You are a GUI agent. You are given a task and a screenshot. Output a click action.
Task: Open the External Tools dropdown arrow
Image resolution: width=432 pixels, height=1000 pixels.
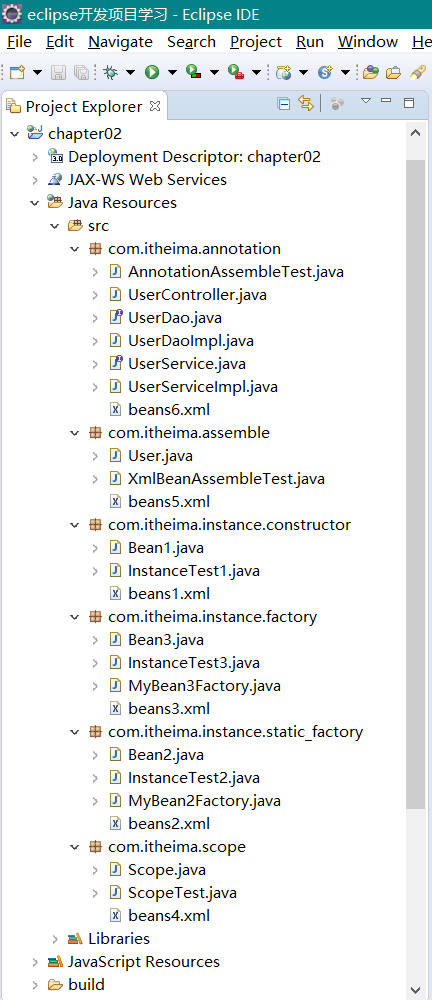coord(256,73)
